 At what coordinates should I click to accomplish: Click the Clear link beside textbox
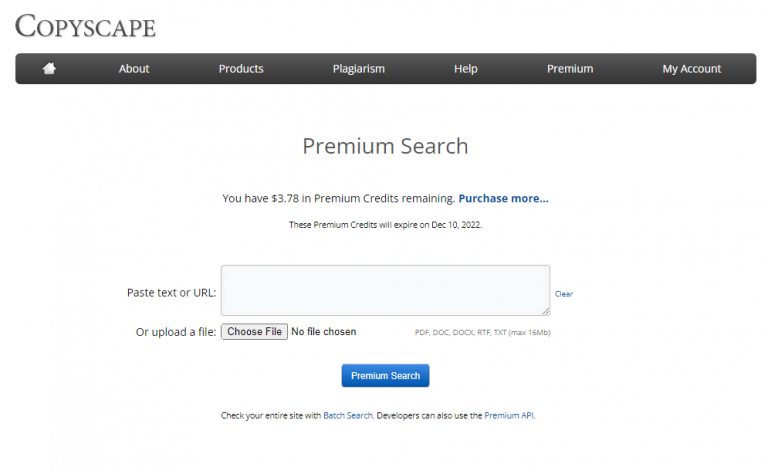tap(564, 294)
